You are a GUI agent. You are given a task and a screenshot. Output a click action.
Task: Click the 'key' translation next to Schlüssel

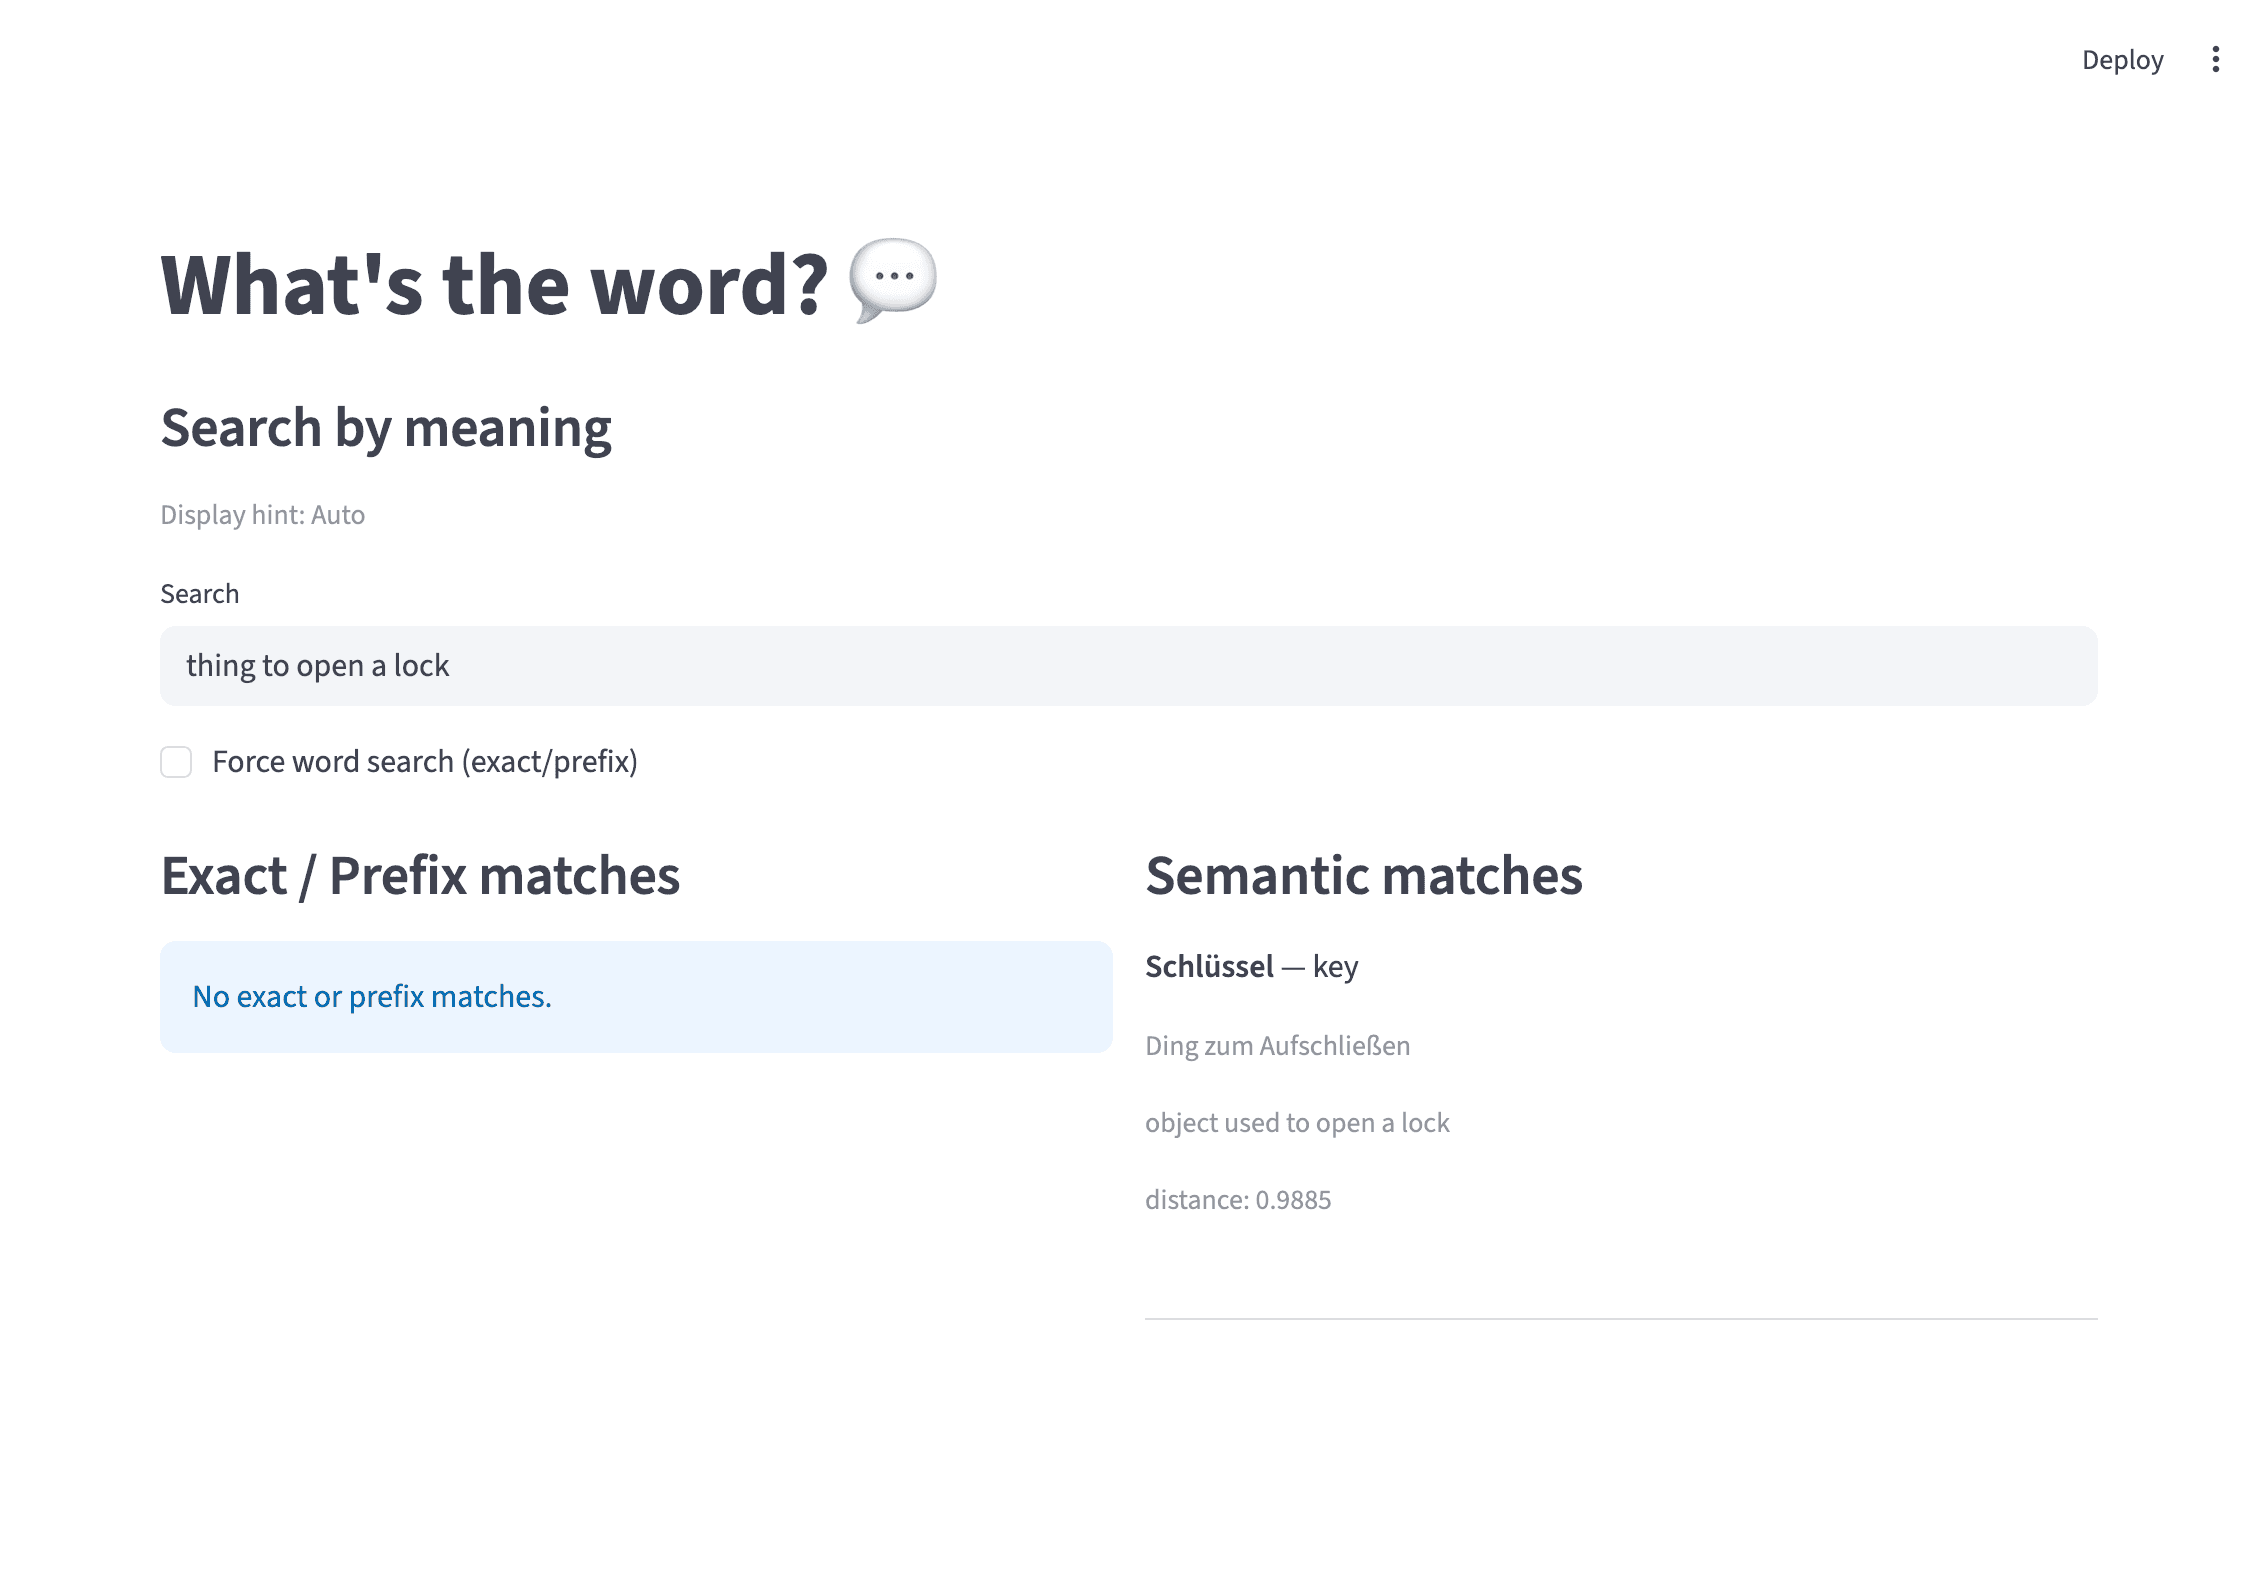point(1337,966)
